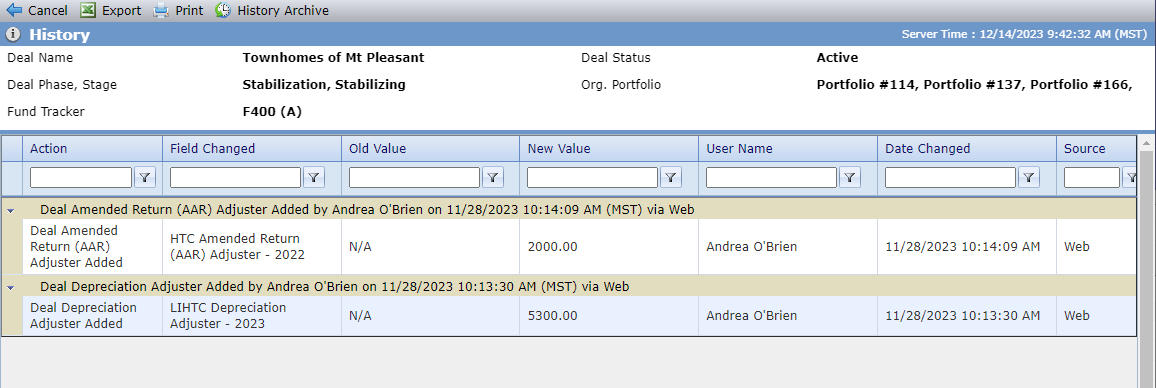Click the vertical scrollbar up arrow
Screen dimensions: 1156x388
pos(1146,142)
